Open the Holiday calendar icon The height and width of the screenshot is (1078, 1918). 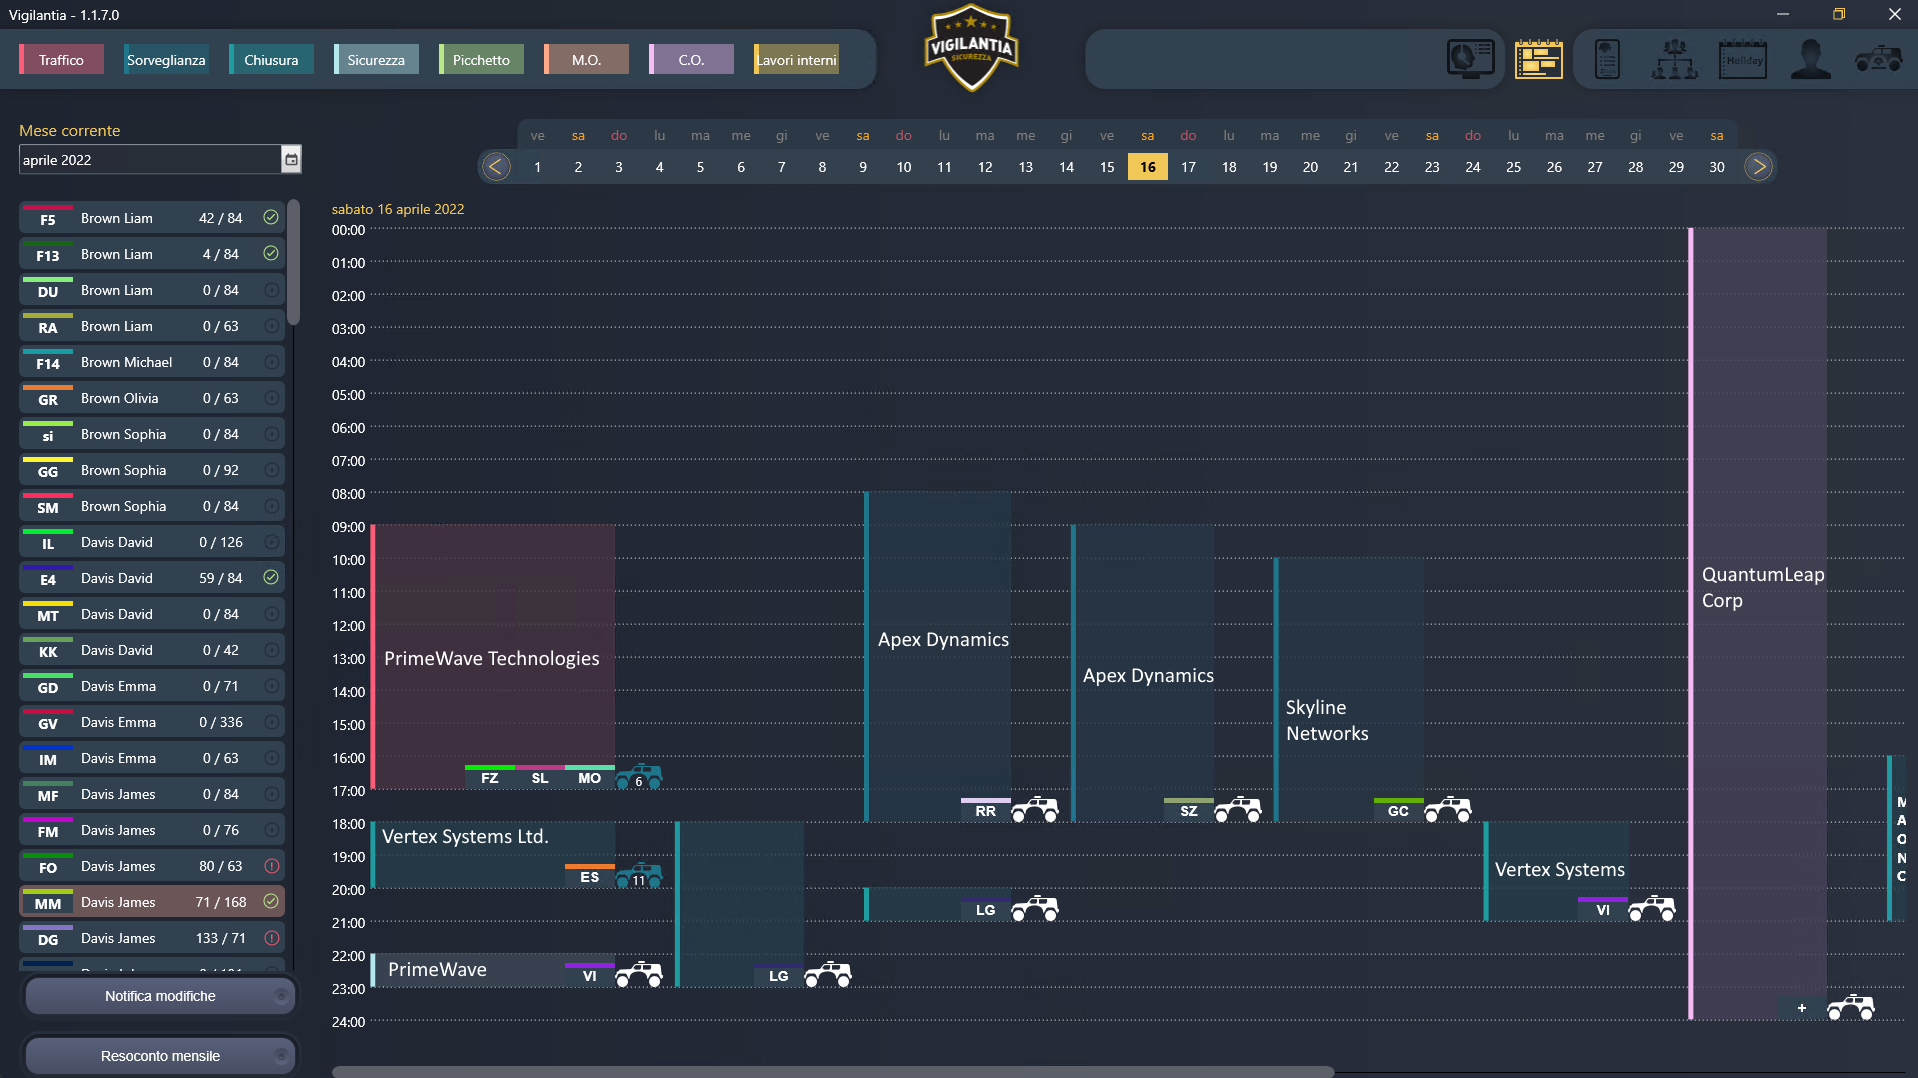[1742, 59]
